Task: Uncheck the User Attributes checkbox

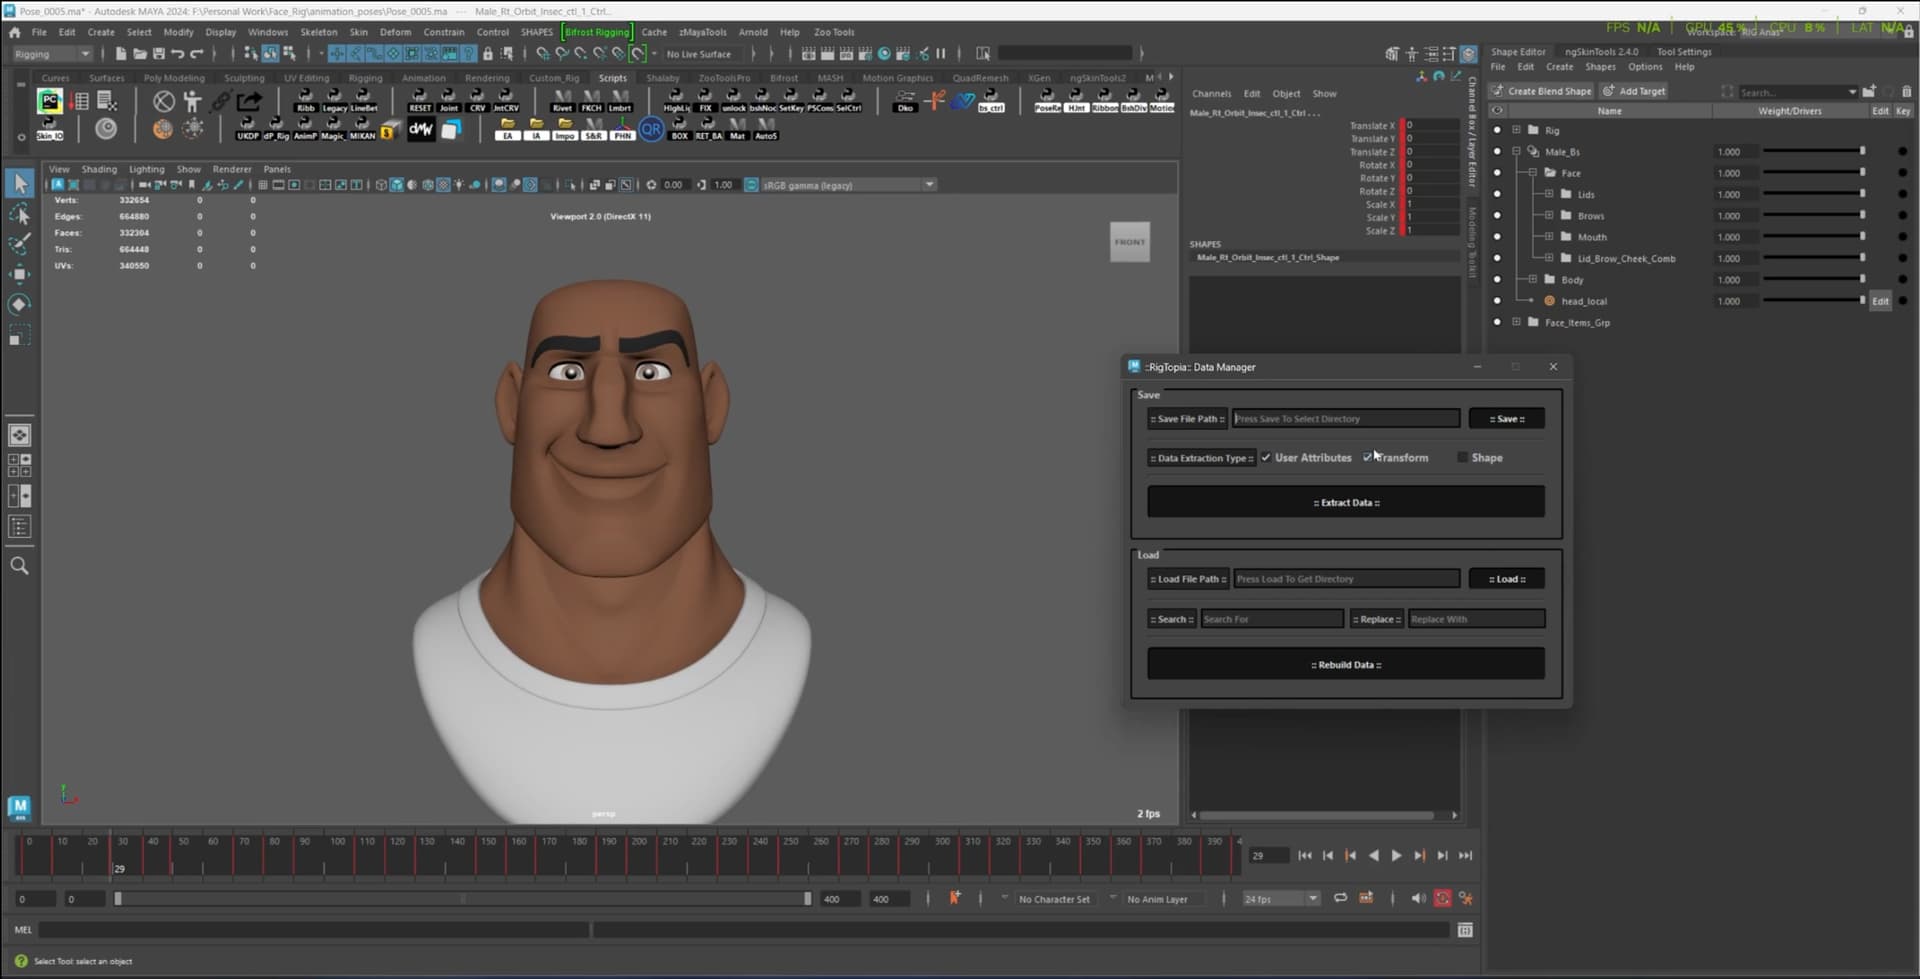Action: 1266,458
